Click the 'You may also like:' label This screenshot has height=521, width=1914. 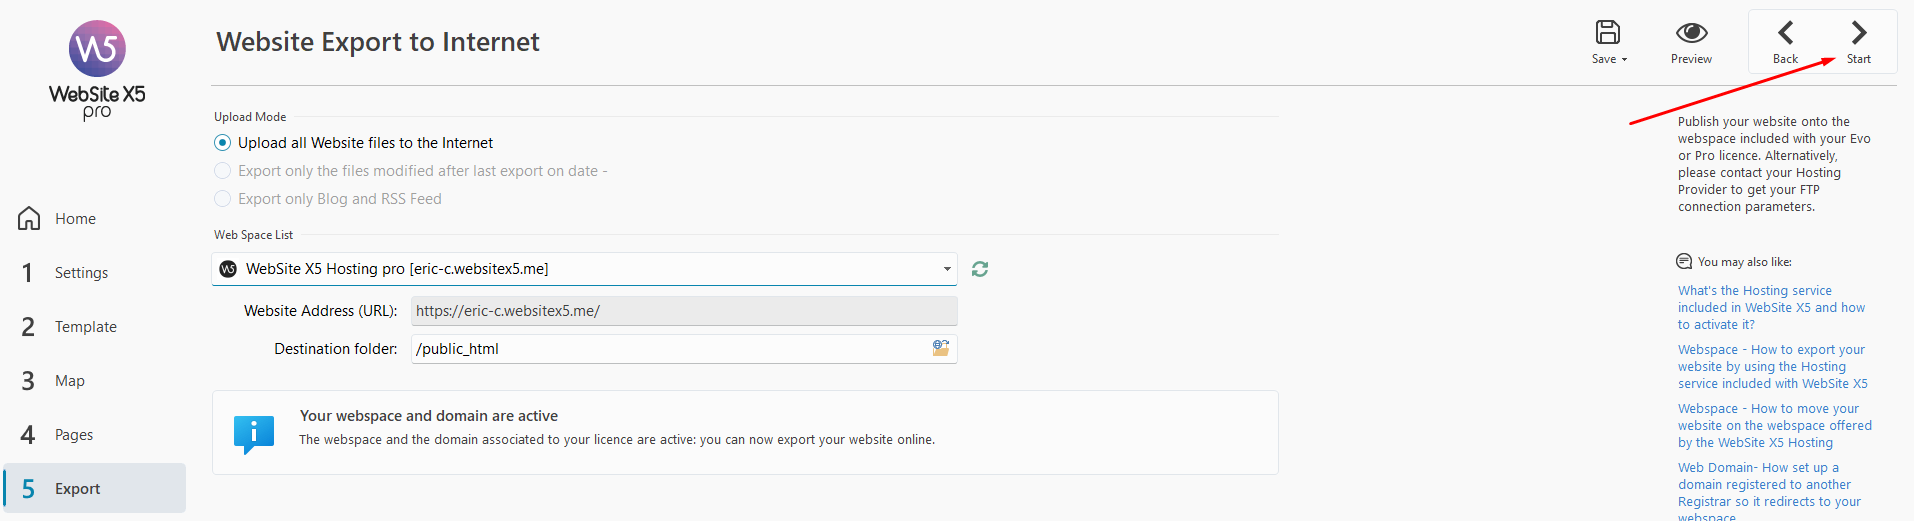pos(1744,262)
